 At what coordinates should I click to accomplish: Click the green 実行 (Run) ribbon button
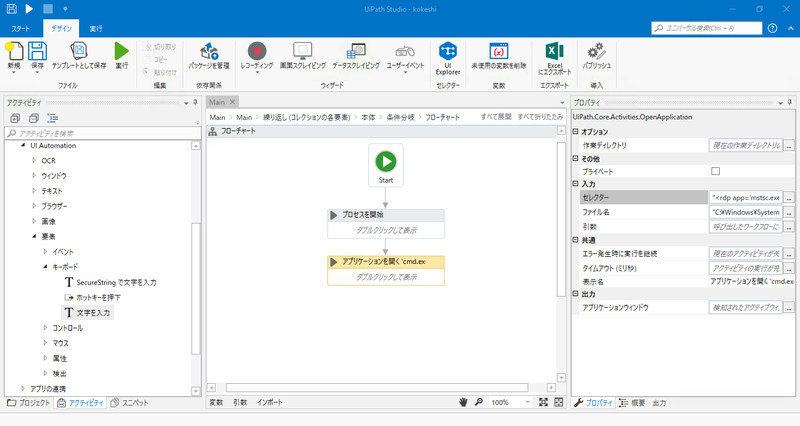[121, 51]
